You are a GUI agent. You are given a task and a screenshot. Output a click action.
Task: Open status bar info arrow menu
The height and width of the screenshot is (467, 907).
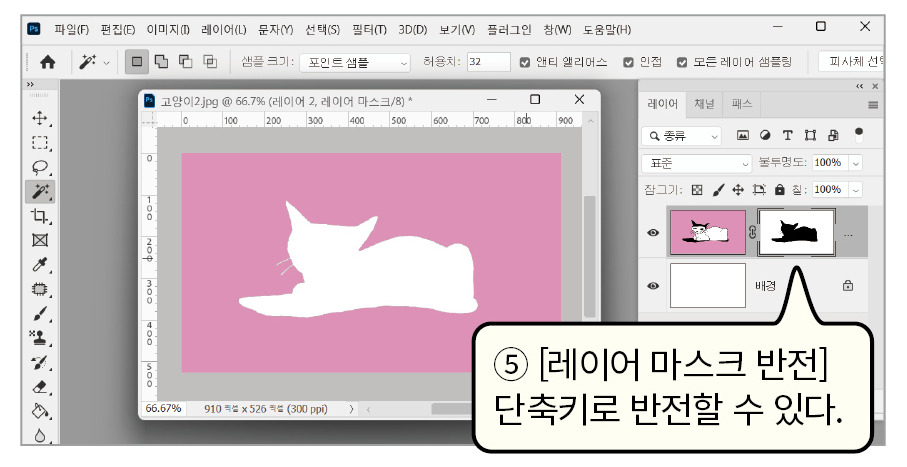point(351,409)
